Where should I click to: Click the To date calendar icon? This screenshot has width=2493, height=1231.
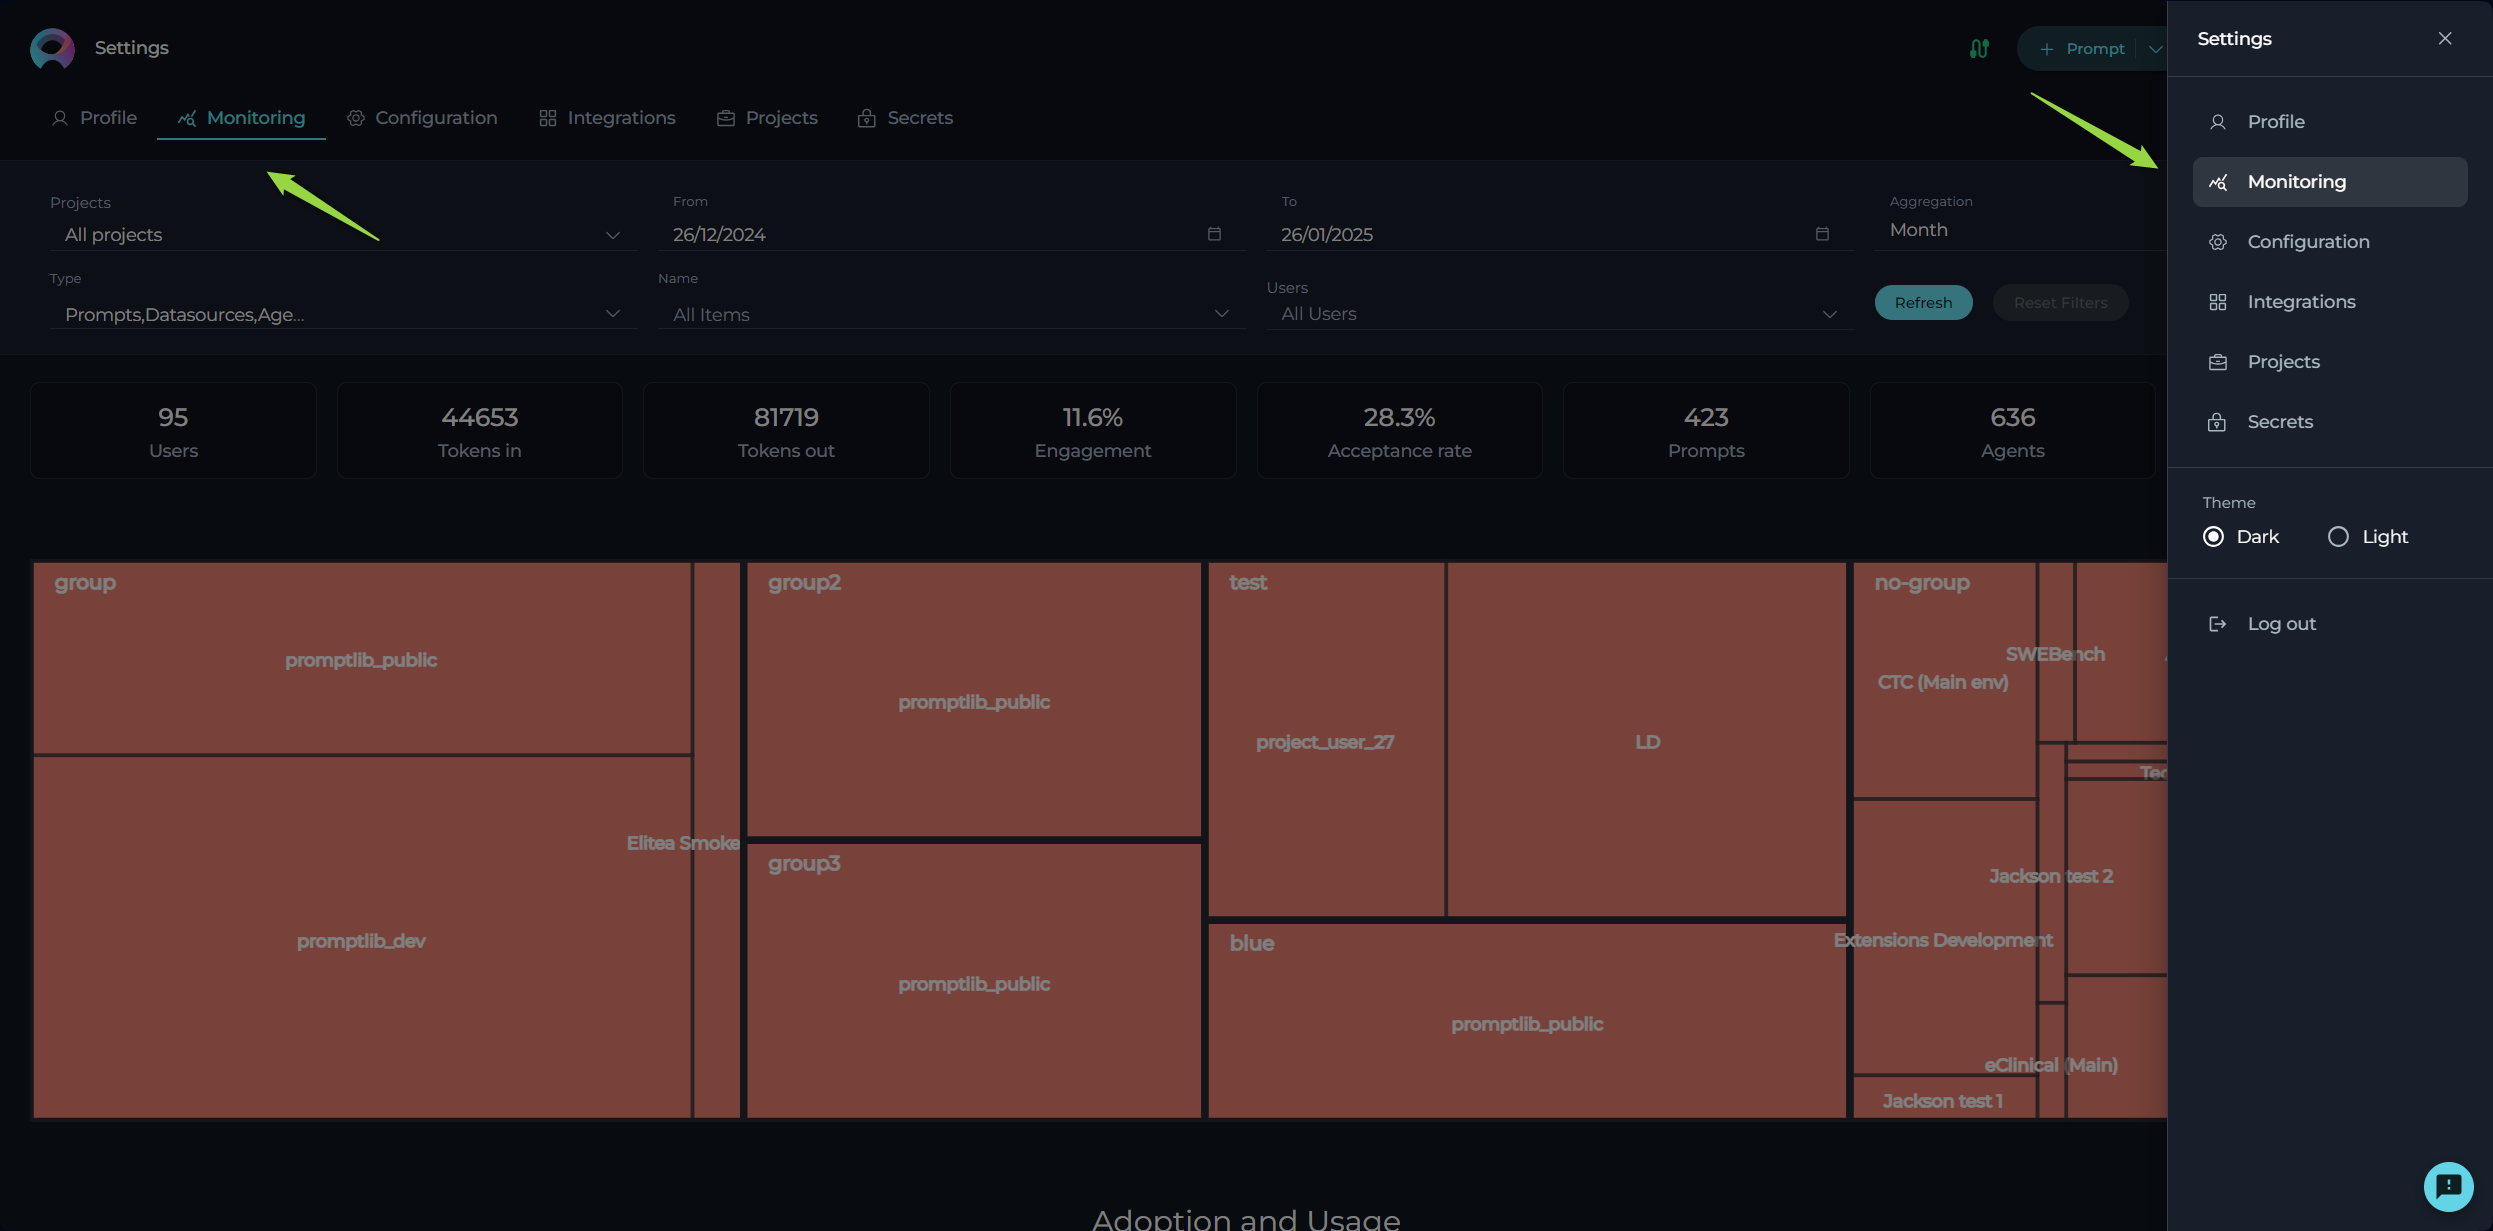point(1822,234)
